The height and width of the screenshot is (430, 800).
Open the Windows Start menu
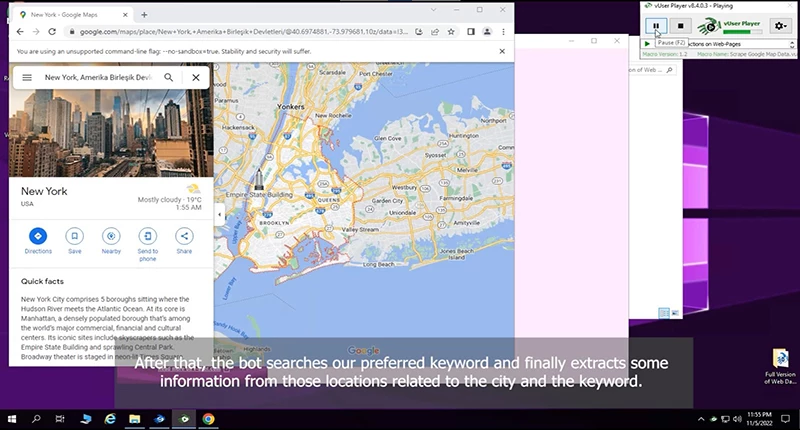(x=12, y=419)
